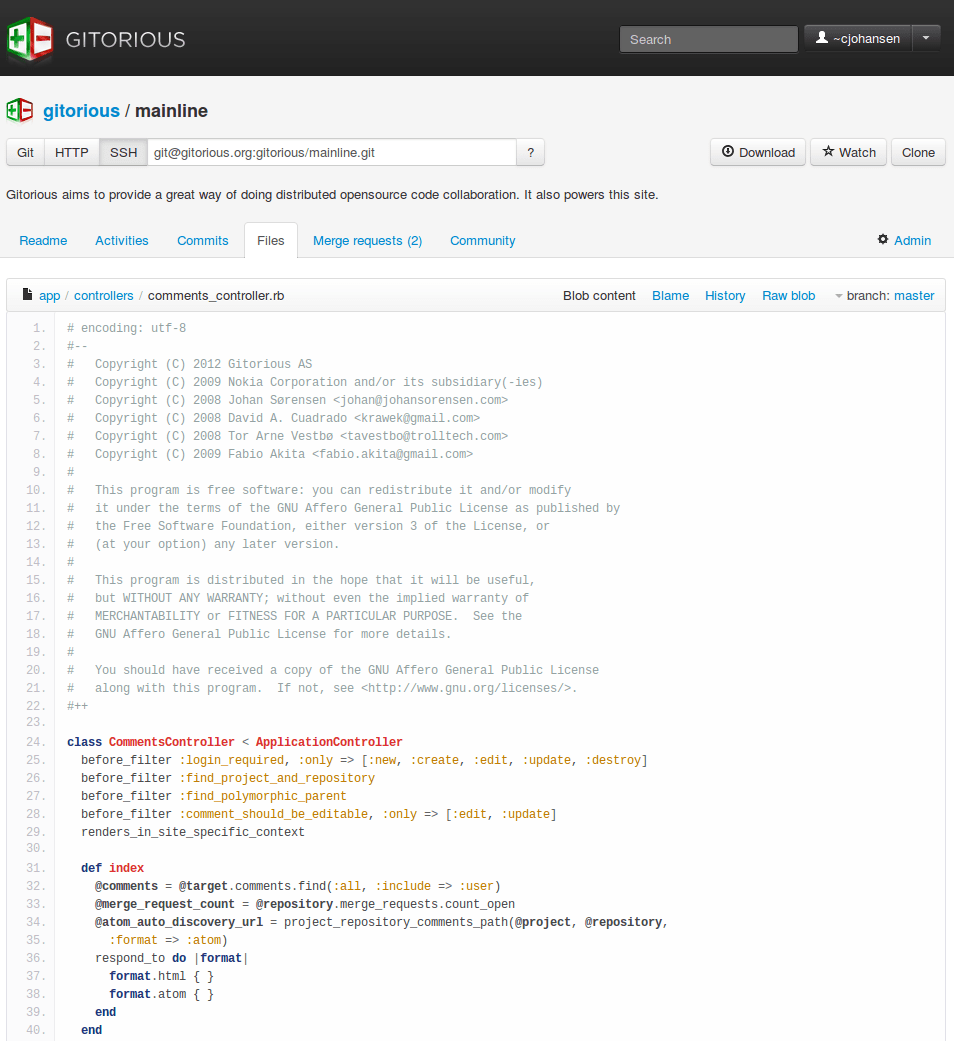Viewport: 954px width, 1041px height.
Task: Click the 'format.atom { }' code line
Action: point(161,994)
